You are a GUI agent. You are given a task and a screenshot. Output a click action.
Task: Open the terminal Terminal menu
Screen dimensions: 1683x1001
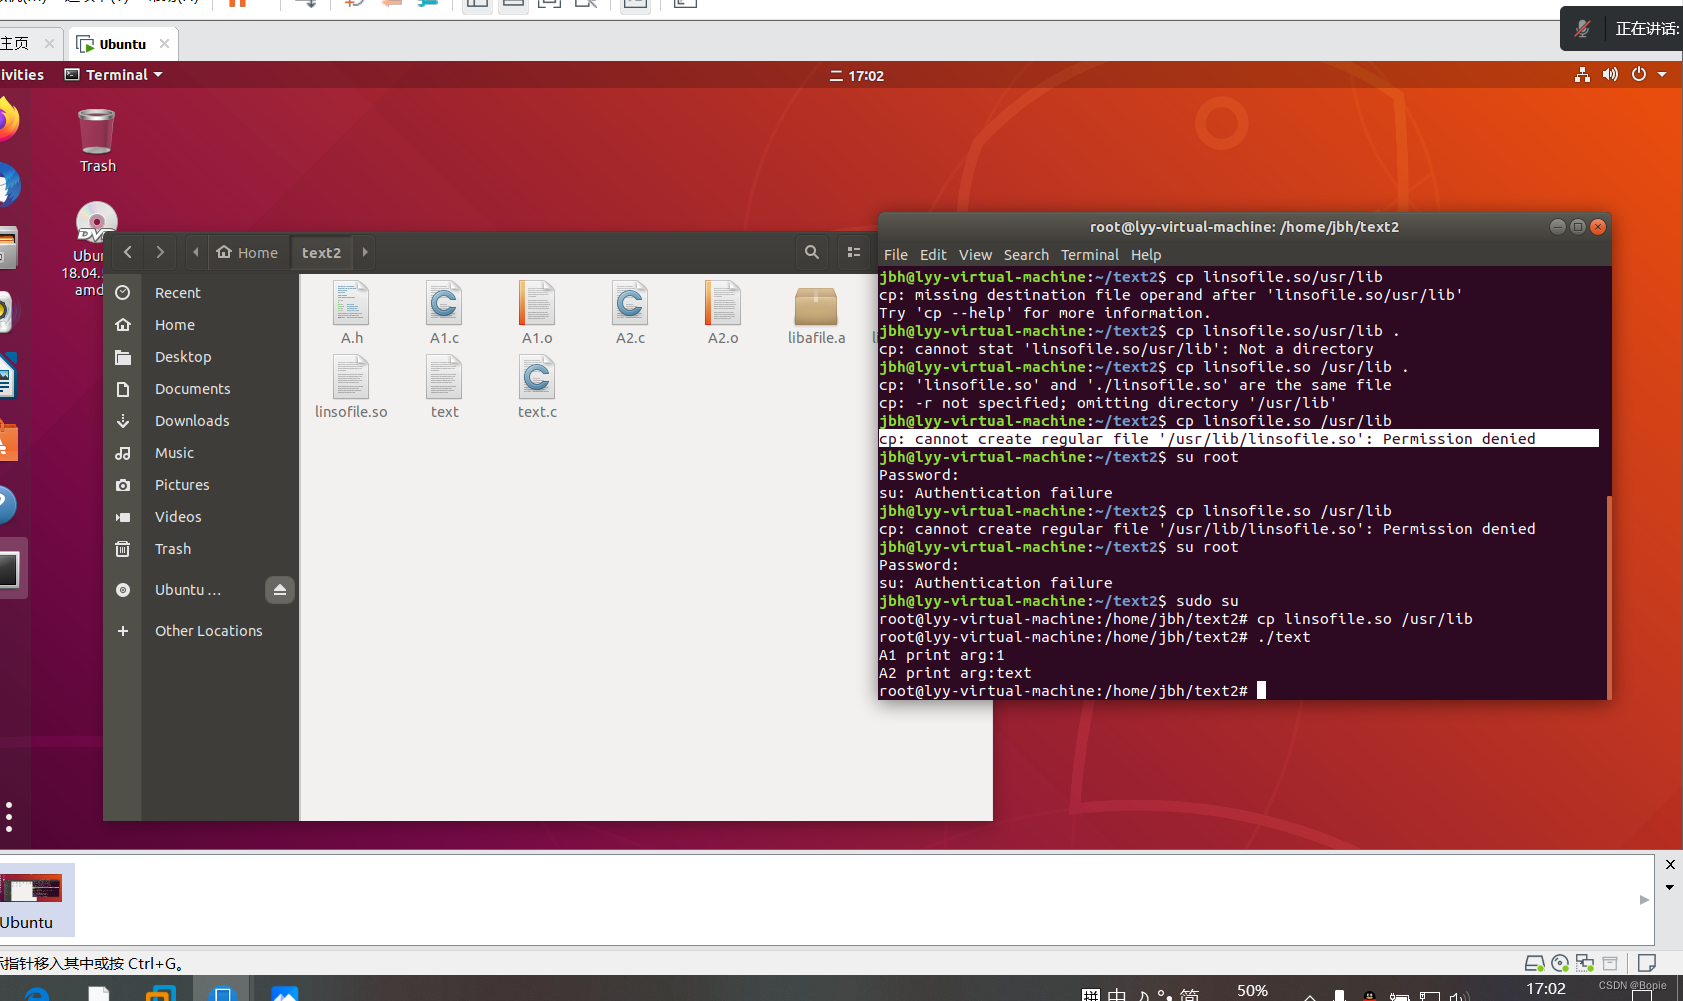pyautogui.click(x=1089, y=255)
